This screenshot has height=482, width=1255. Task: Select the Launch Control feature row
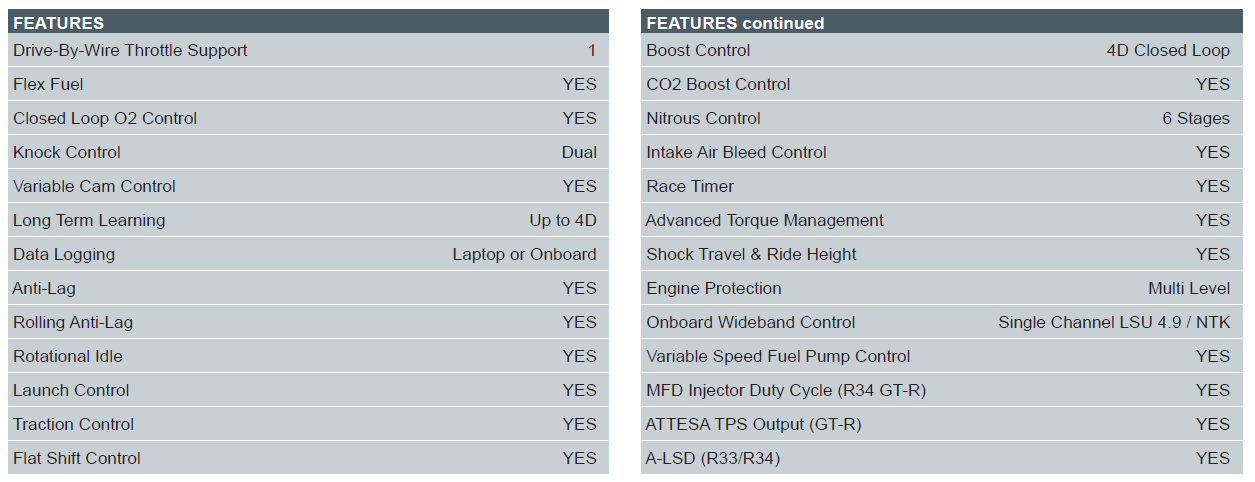point(308,390)
